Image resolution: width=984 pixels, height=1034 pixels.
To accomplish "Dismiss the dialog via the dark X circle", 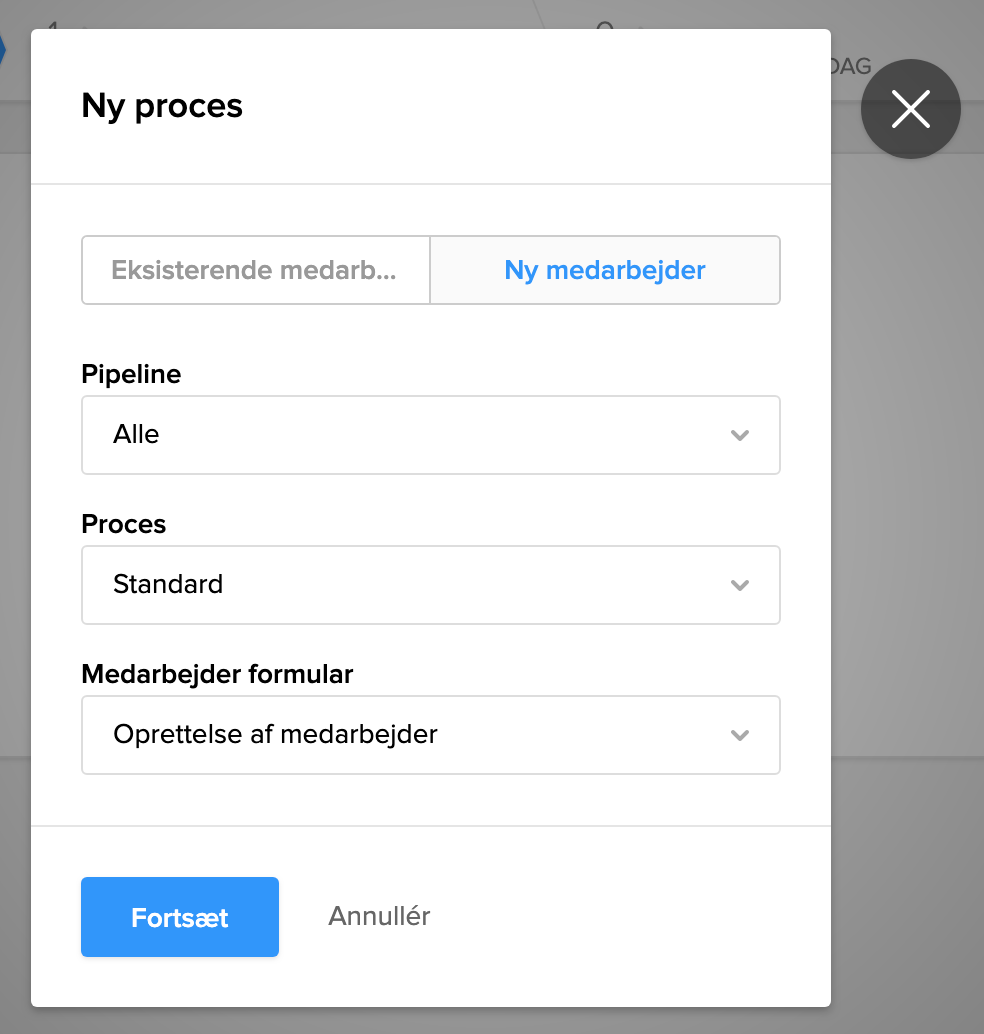I will coord(910,109).
